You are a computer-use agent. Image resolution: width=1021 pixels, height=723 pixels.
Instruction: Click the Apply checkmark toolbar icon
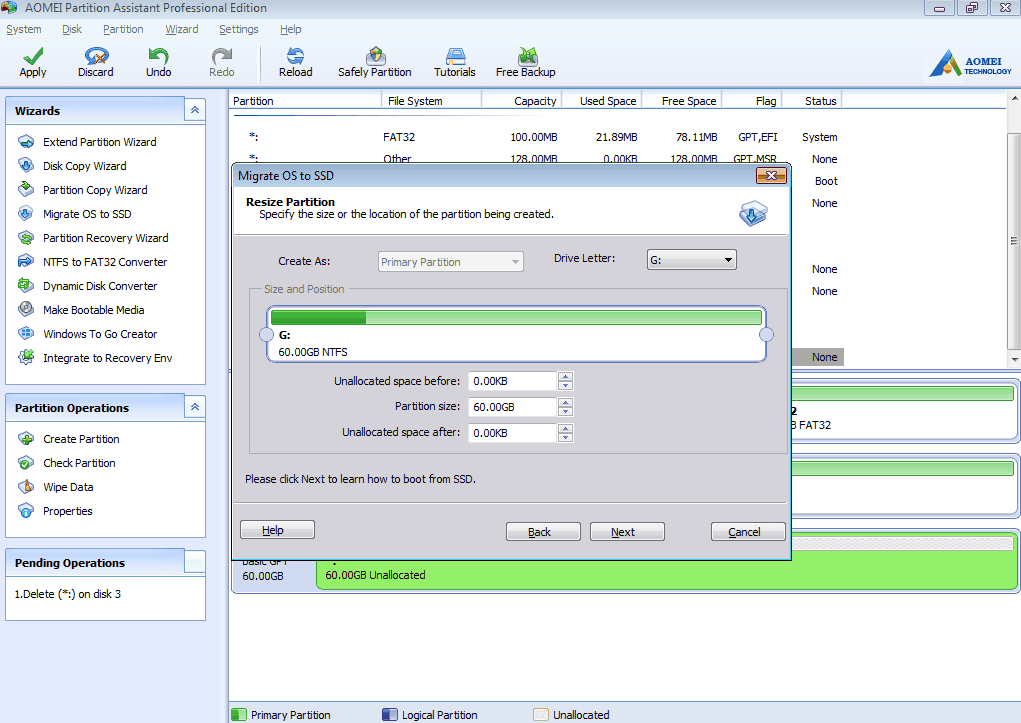[33, 57]
